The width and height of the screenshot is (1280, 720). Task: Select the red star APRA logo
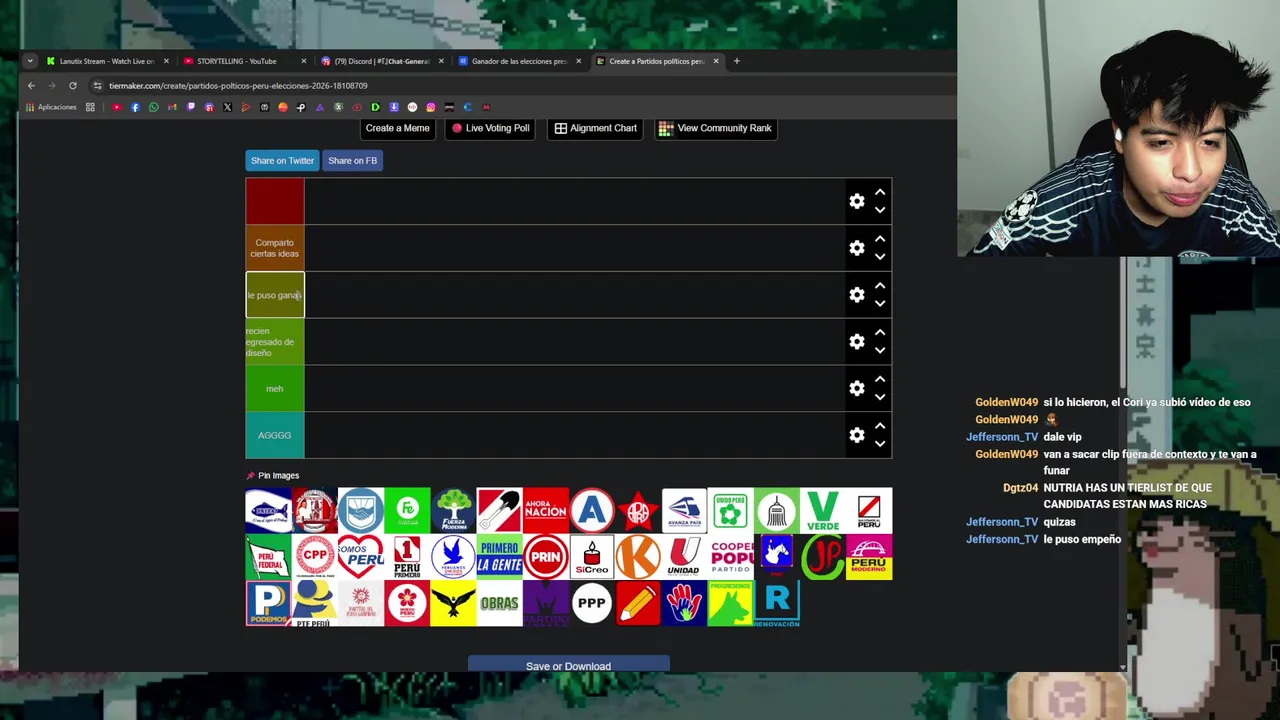point(638,511)
